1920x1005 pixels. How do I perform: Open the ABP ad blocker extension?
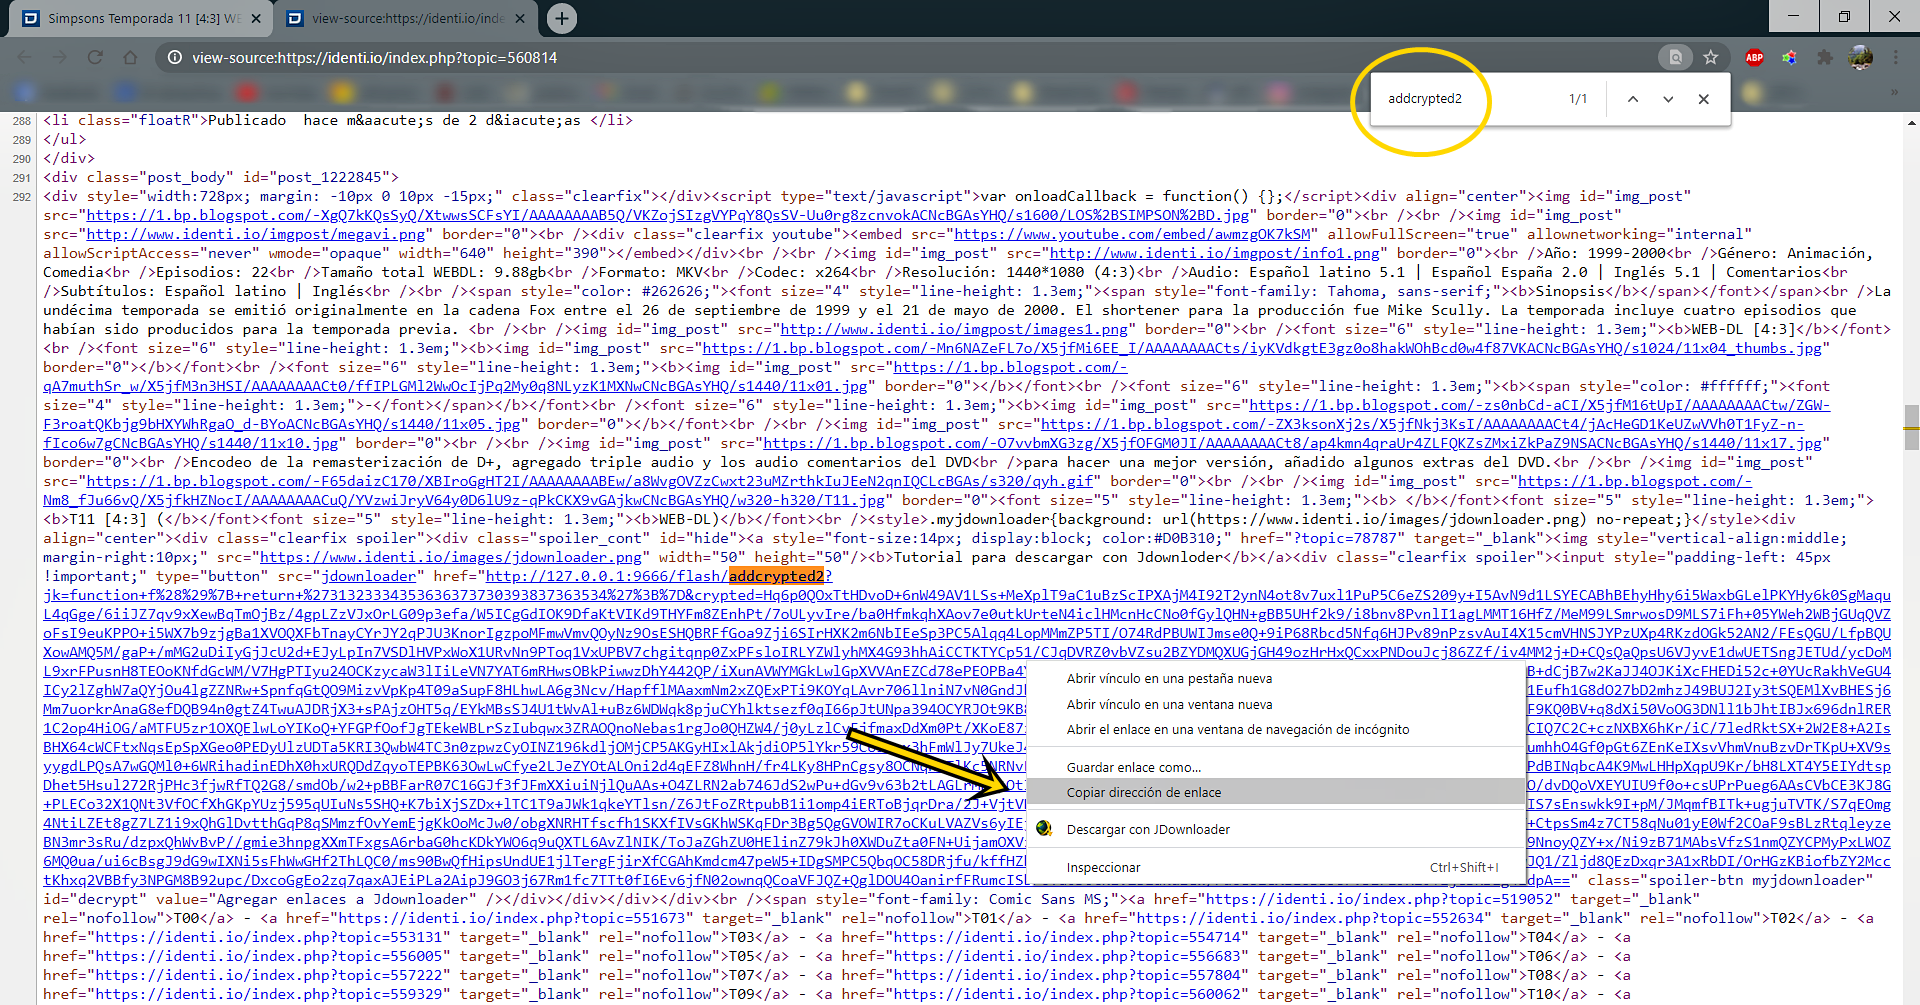[x=1754, y=58]
